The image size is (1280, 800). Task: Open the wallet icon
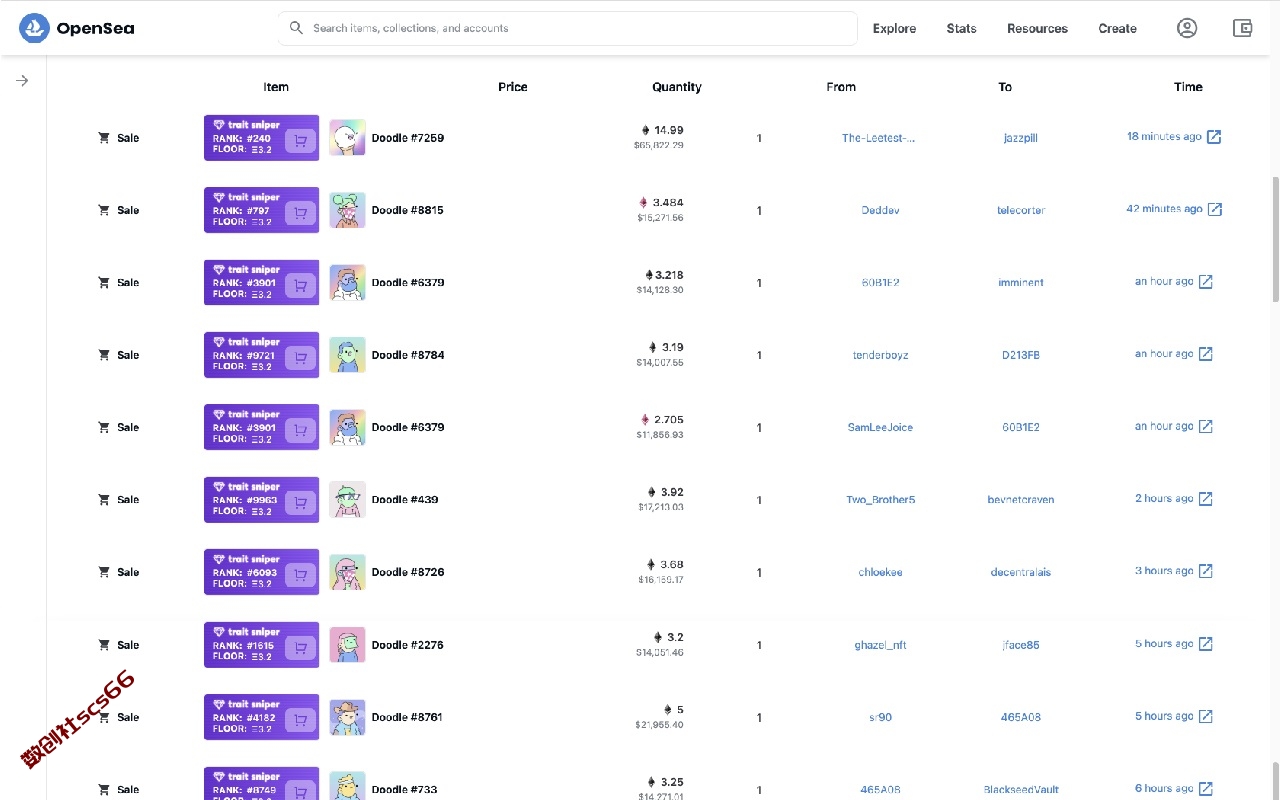[x=1243, y=28]
